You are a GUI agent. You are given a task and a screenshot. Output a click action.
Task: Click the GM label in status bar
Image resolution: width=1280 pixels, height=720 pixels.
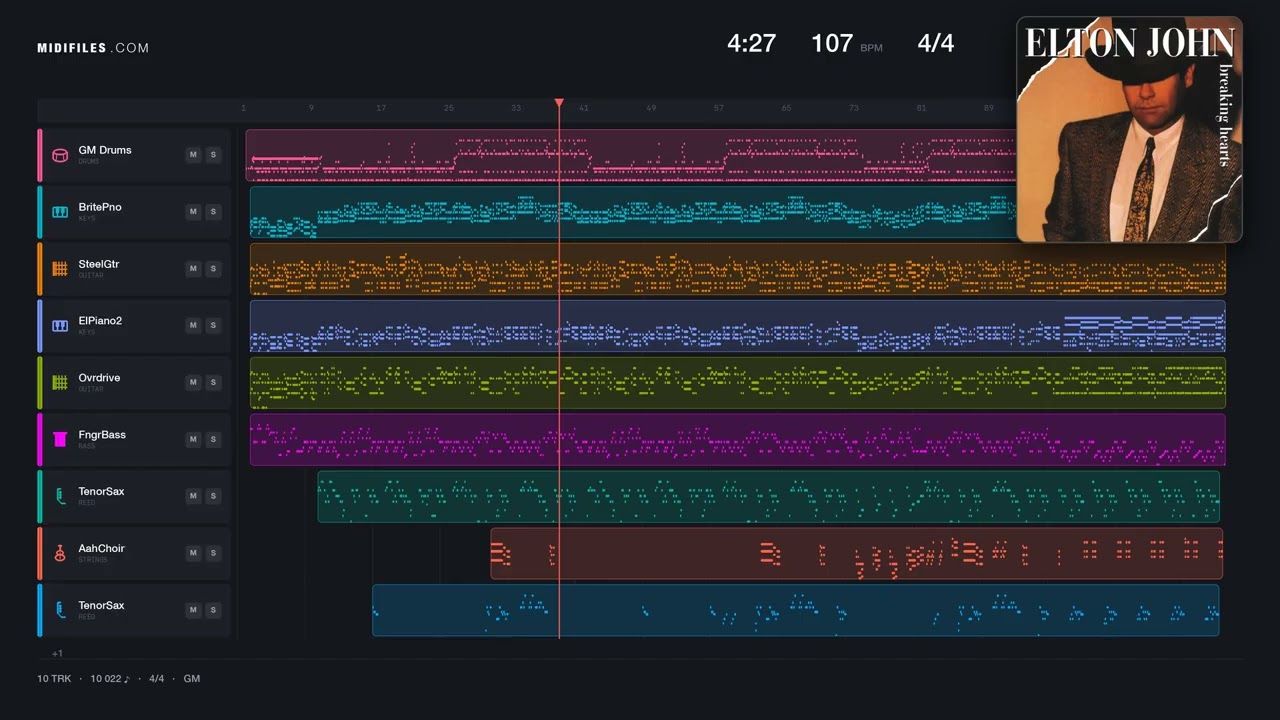[x=192, y=679]
